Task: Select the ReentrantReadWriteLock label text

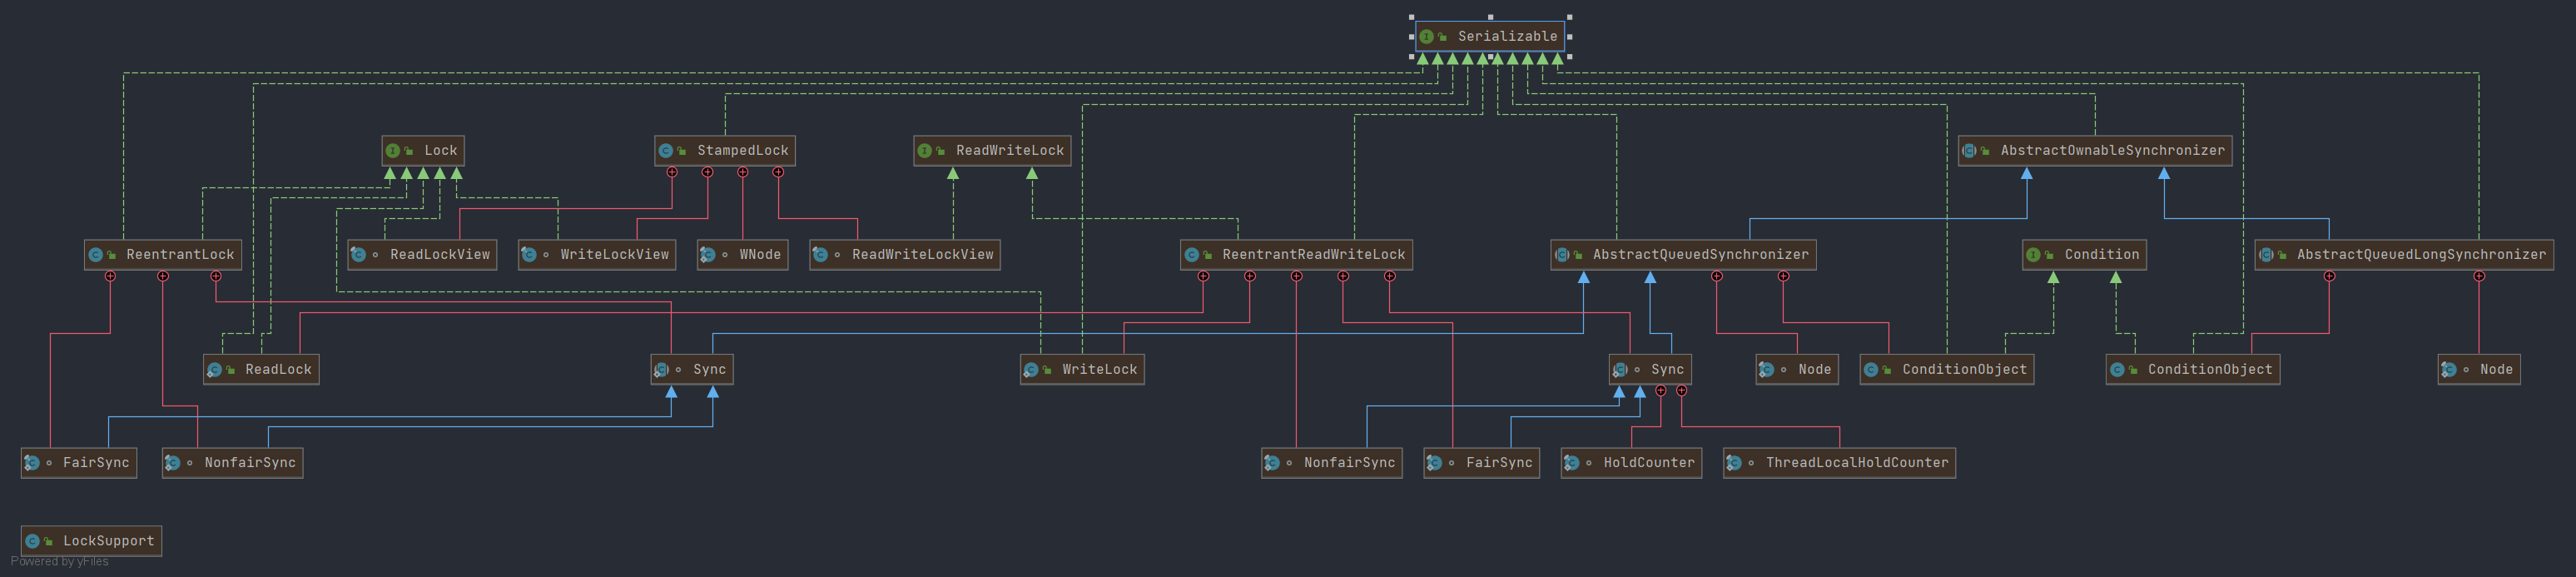Action: pos(1314,255)
